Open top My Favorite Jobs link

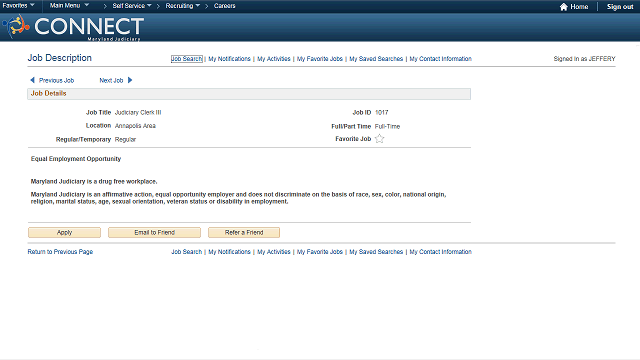coord(320,59)
